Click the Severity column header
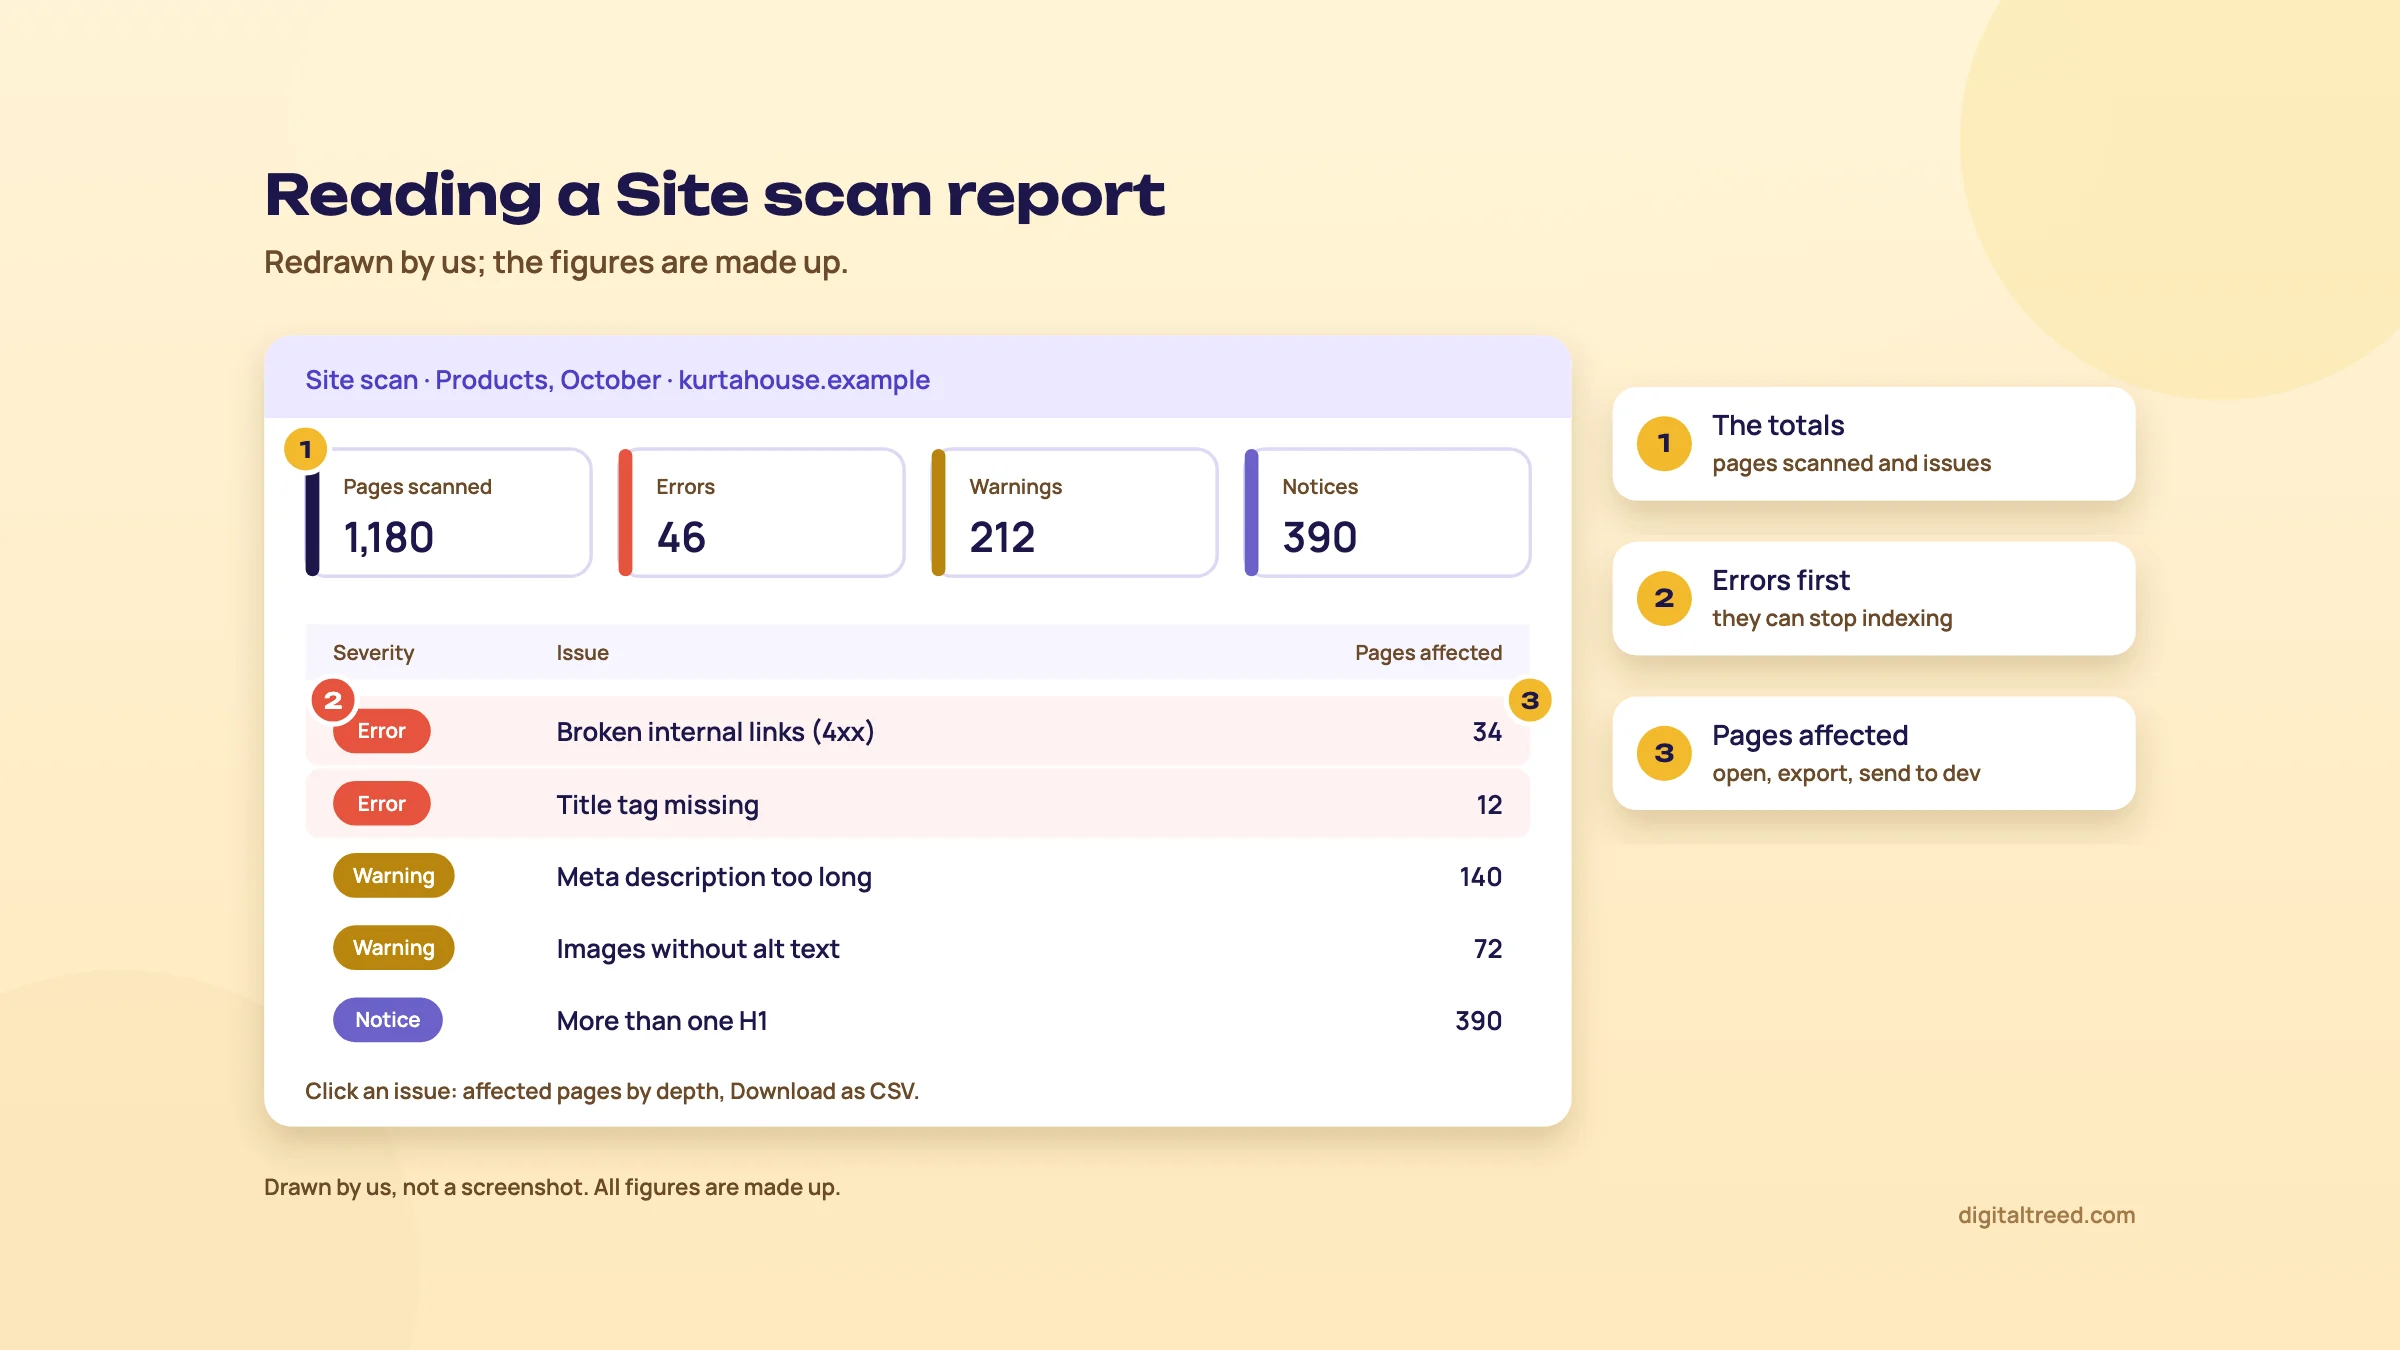This screenshot has height=1350, width=2400. click(373, 653)
